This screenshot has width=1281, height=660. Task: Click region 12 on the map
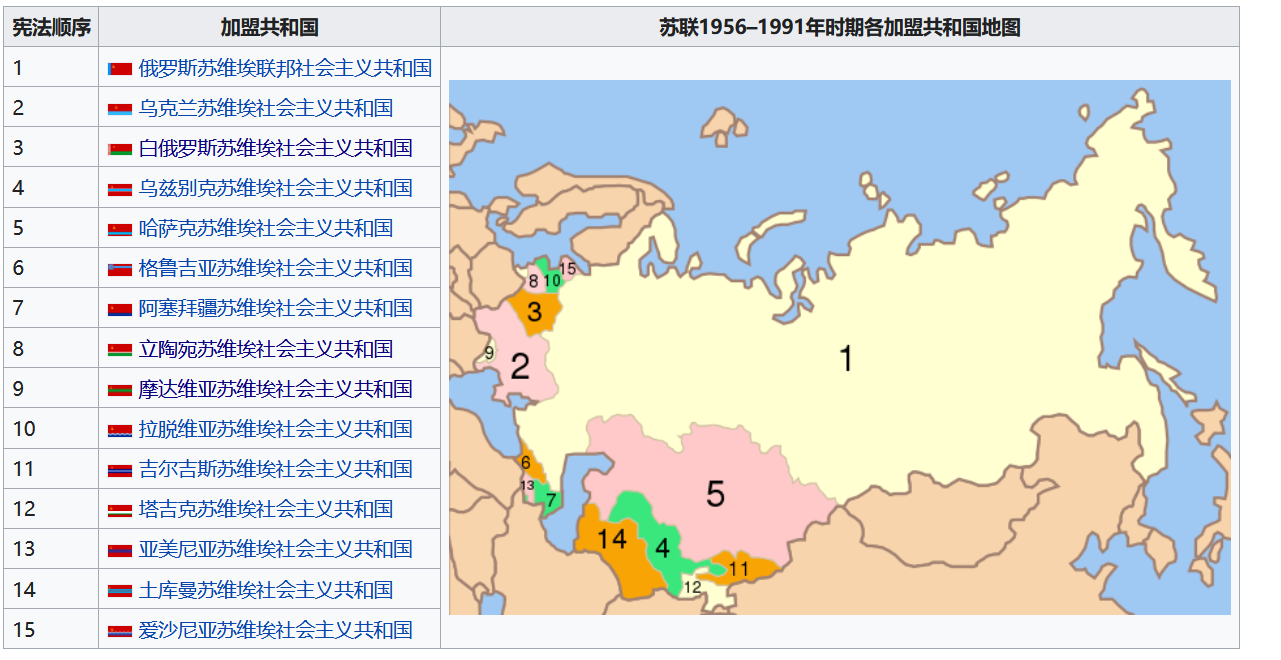pyautogui.click(x=692, y=588)
